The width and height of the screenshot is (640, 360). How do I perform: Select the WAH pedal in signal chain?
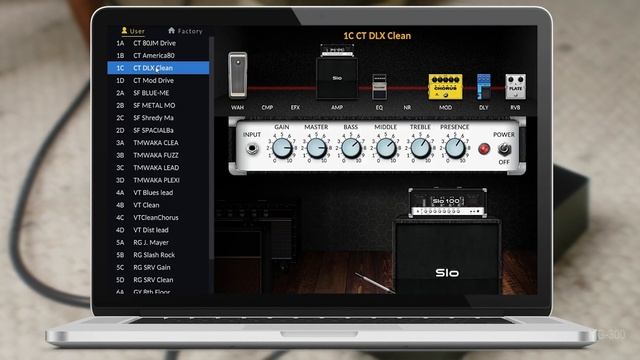point(238,75)
